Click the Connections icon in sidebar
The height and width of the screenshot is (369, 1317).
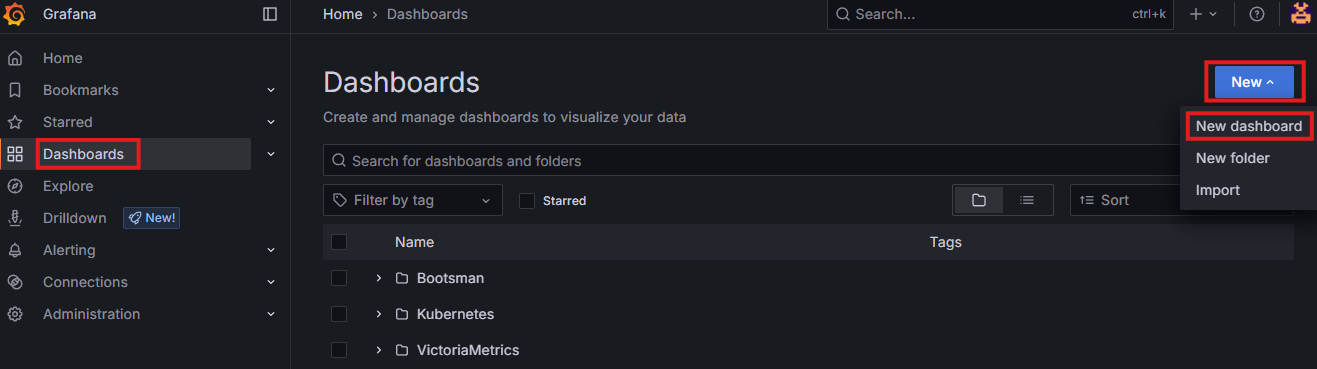coord(15,282)
